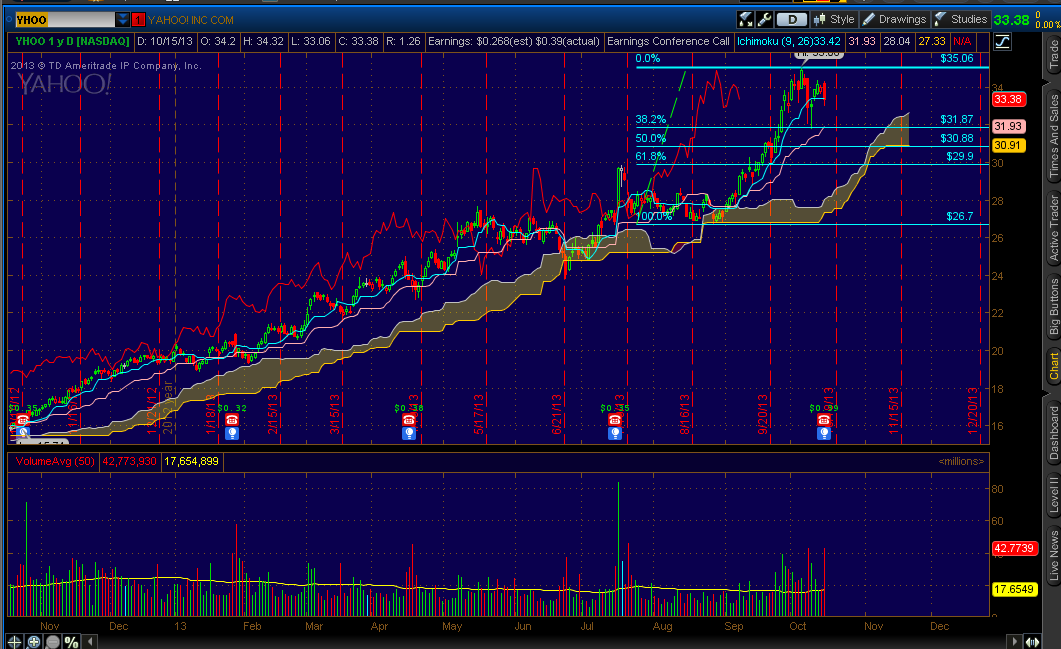Click the <millions> volume units label
The height and width of the screenshot is (649, 1061).
(x=961, y=462)
